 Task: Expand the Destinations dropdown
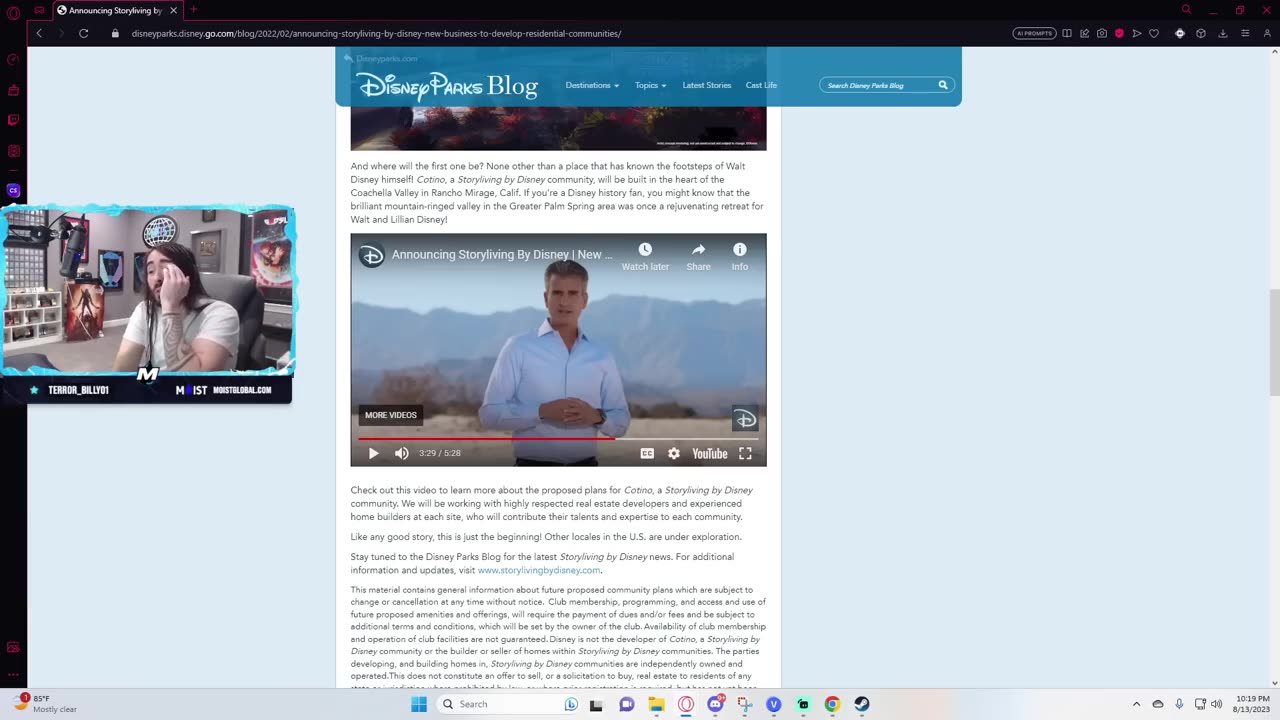[x=592, y=85]
